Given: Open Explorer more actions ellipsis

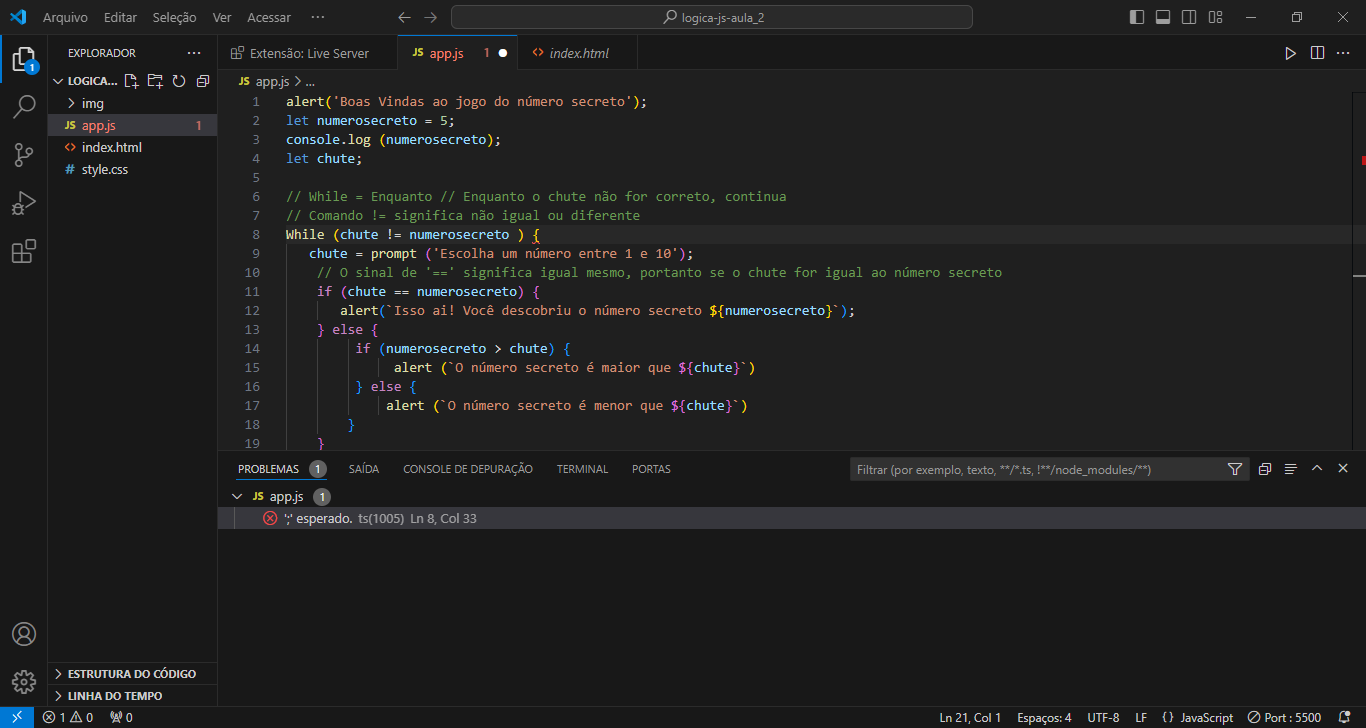Looking at the screenshot, I should click(x=194, y=53).
